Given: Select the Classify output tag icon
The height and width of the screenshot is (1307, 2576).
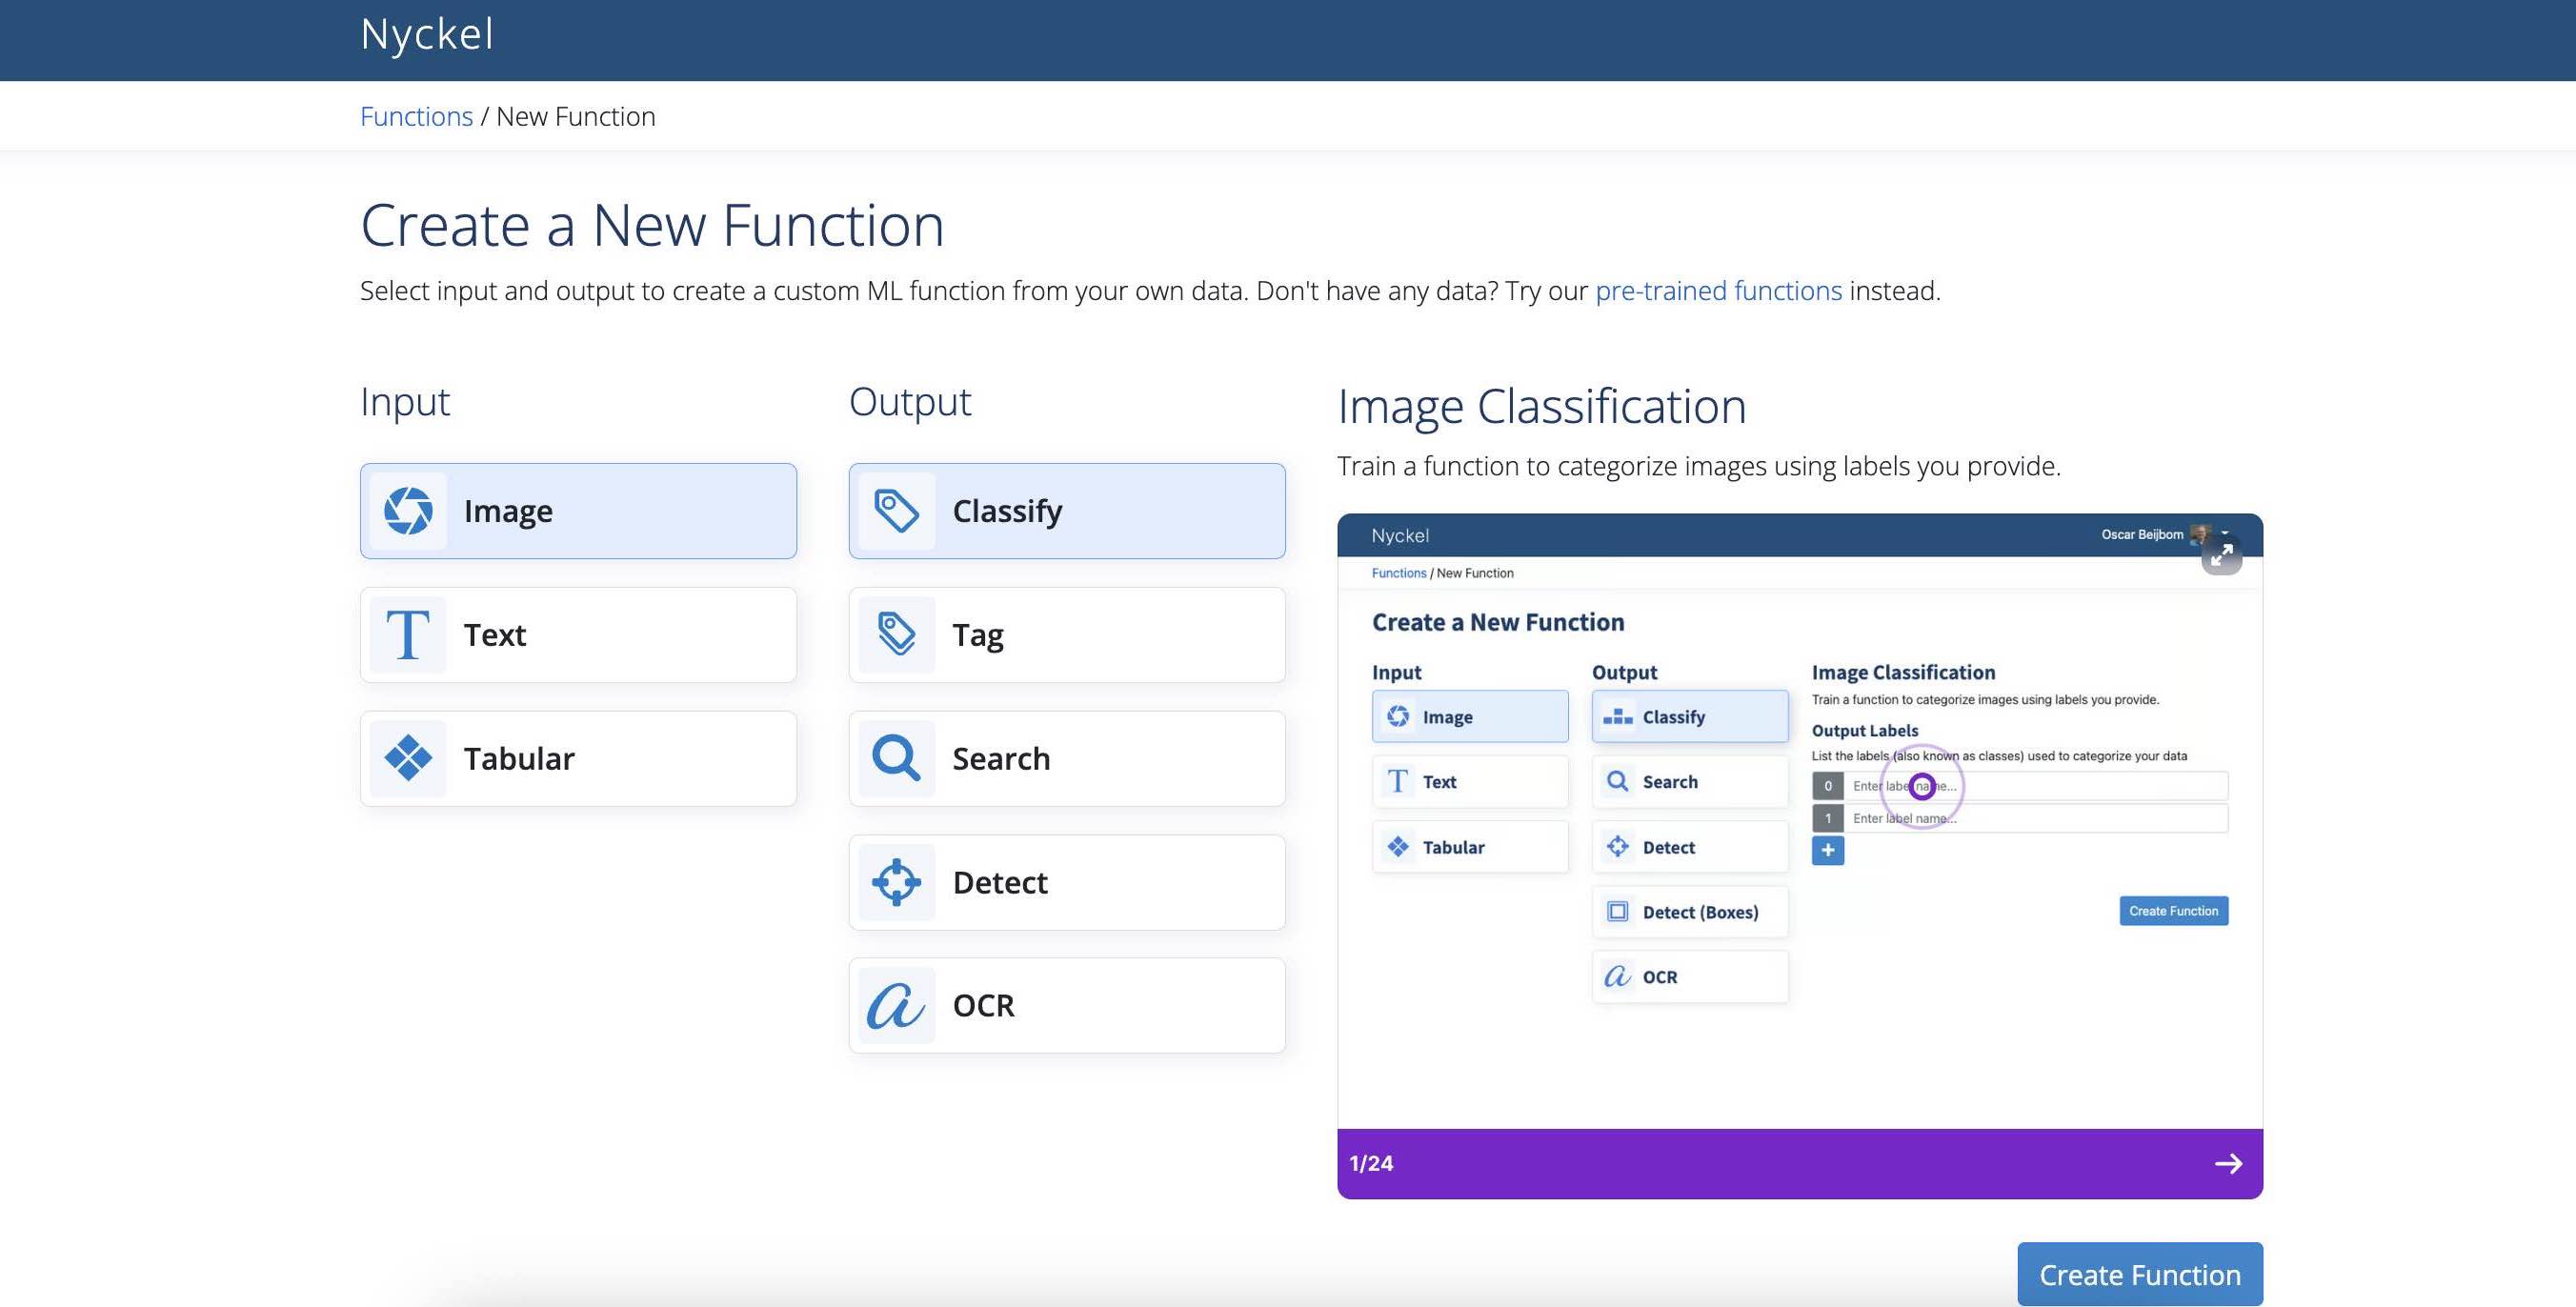Looking at the screenshot, I should 896,511.
